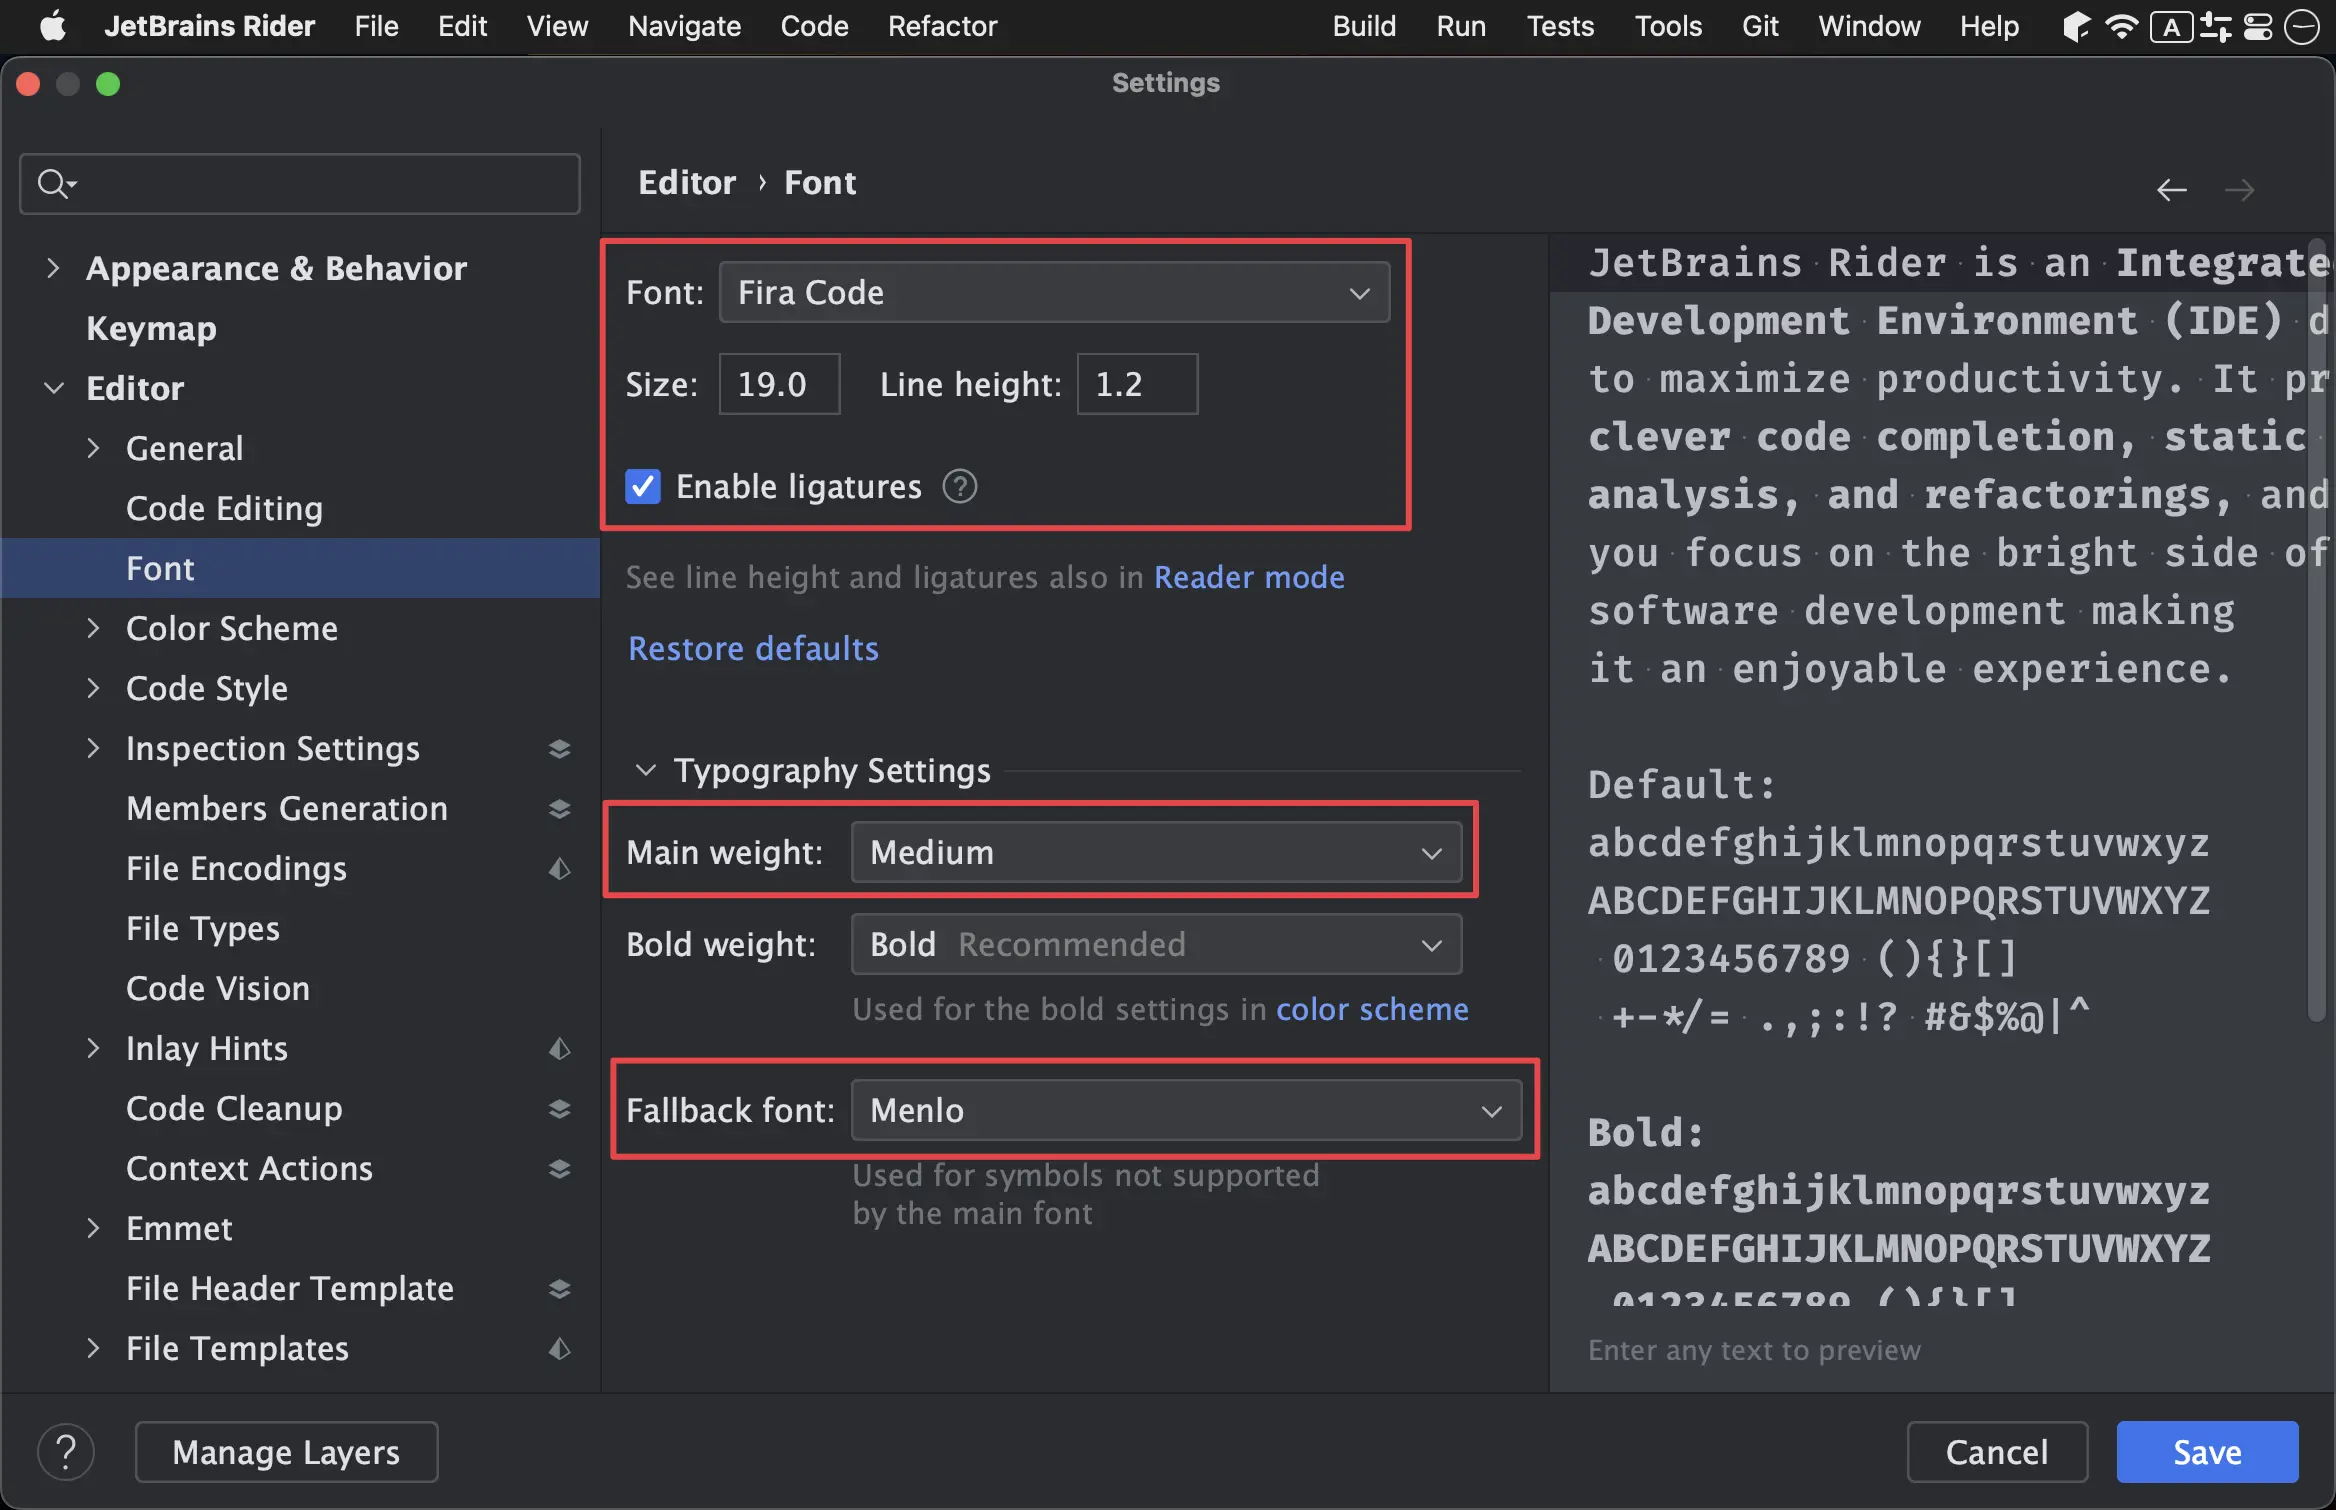Screen dimensions: 2336x1510
Task: Open the Bold weight dropdown
Action: click(1156, 945)
